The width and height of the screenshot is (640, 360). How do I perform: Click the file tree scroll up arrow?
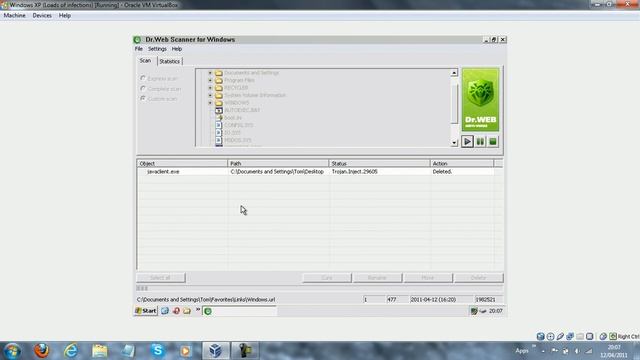pos(454,73)
